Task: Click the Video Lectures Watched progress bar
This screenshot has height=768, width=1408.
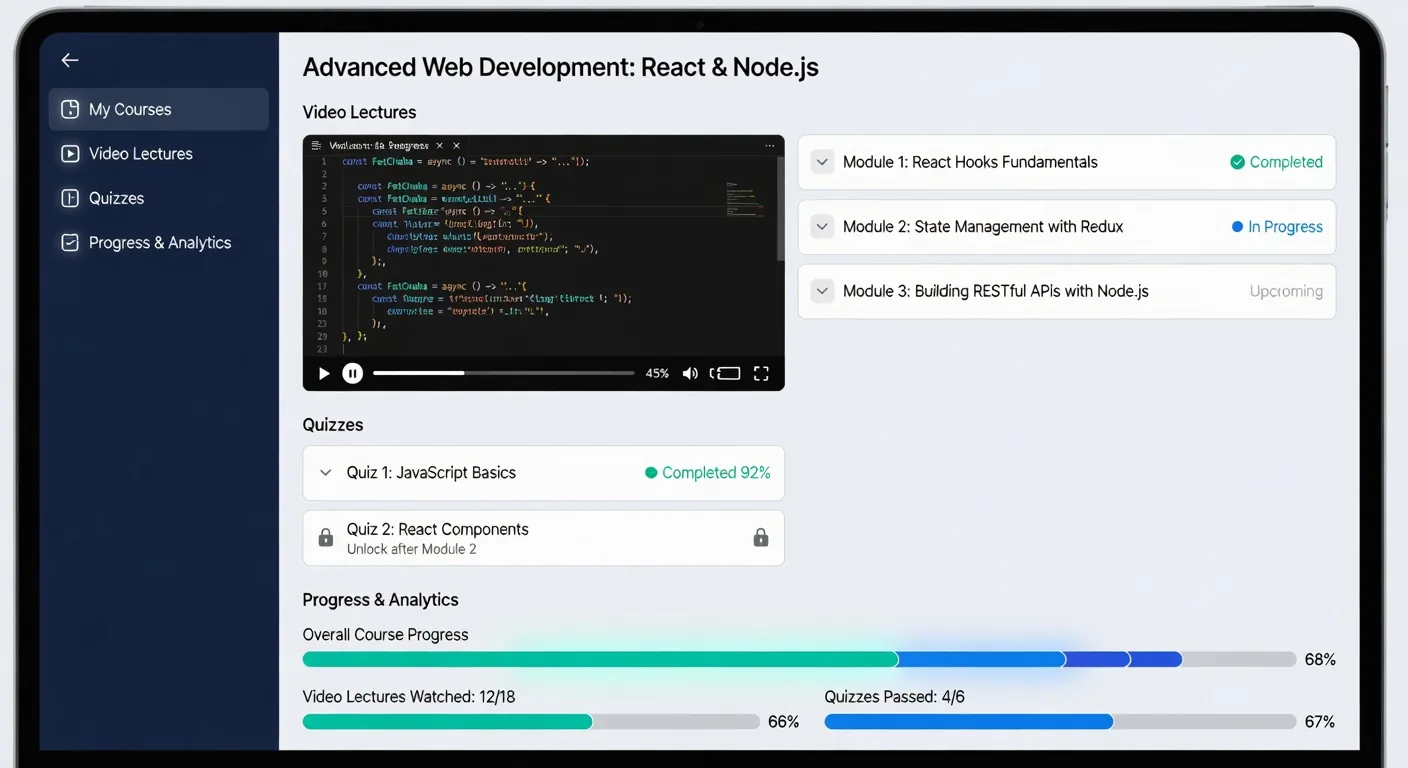Action: point(531,722)
